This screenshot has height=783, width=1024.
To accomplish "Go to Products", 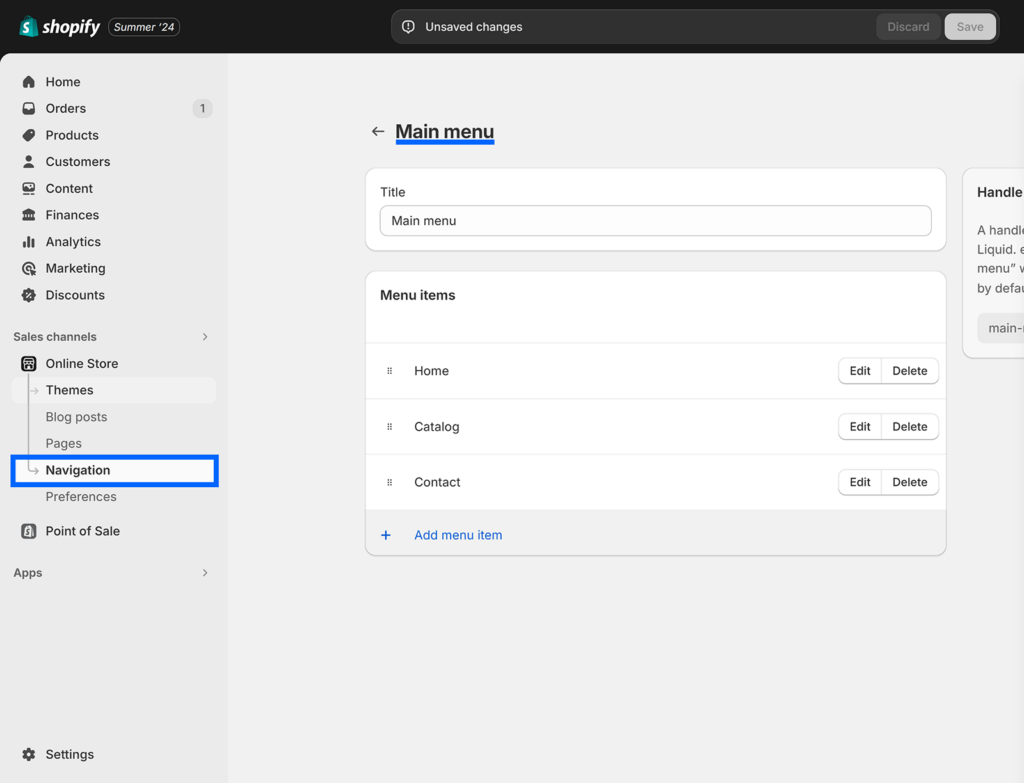I will [72, 135].
